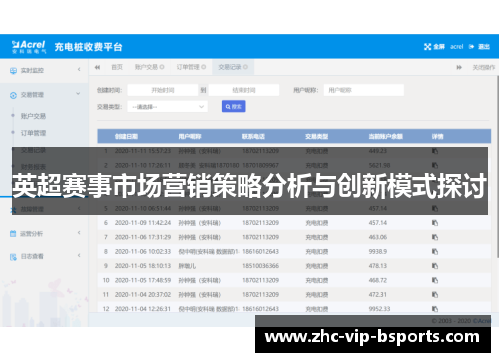Click the 结束时间 end time field
The width and height of the screenshot is (500, 362).
(244, 90)
